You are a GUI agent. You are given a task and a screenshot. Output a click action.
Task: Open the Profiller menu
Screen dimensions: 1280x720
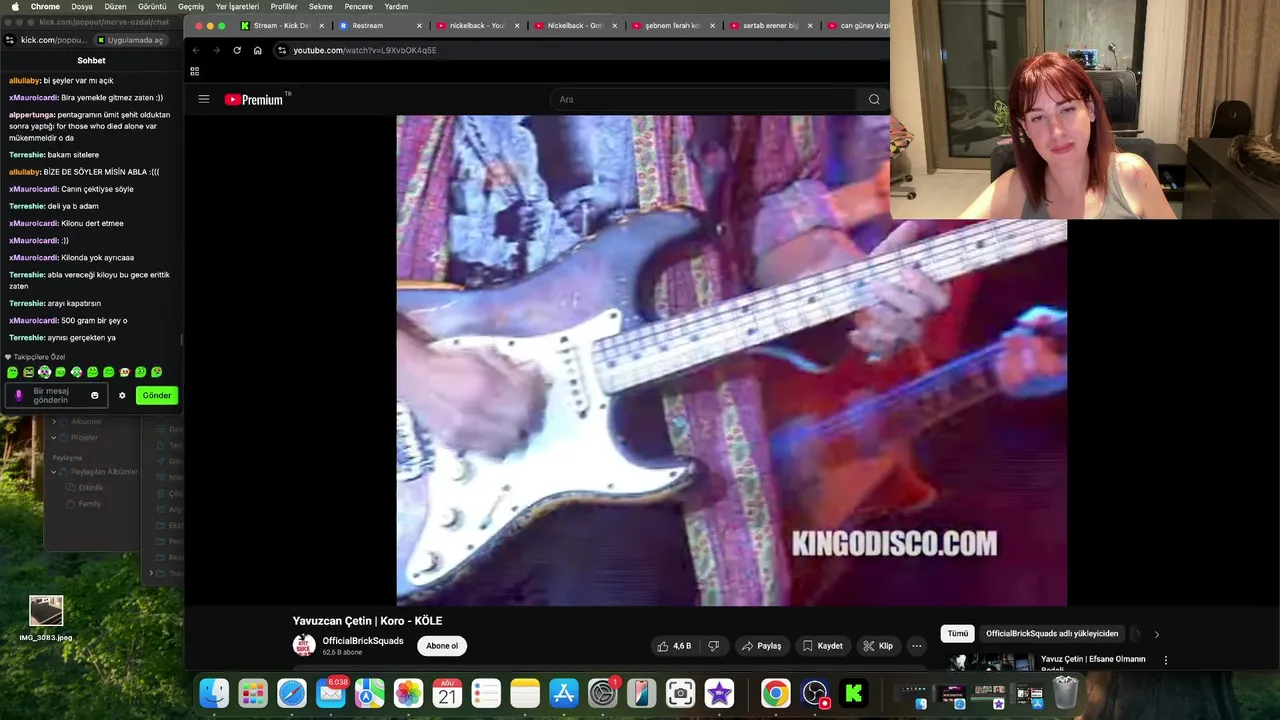point(284,6)
